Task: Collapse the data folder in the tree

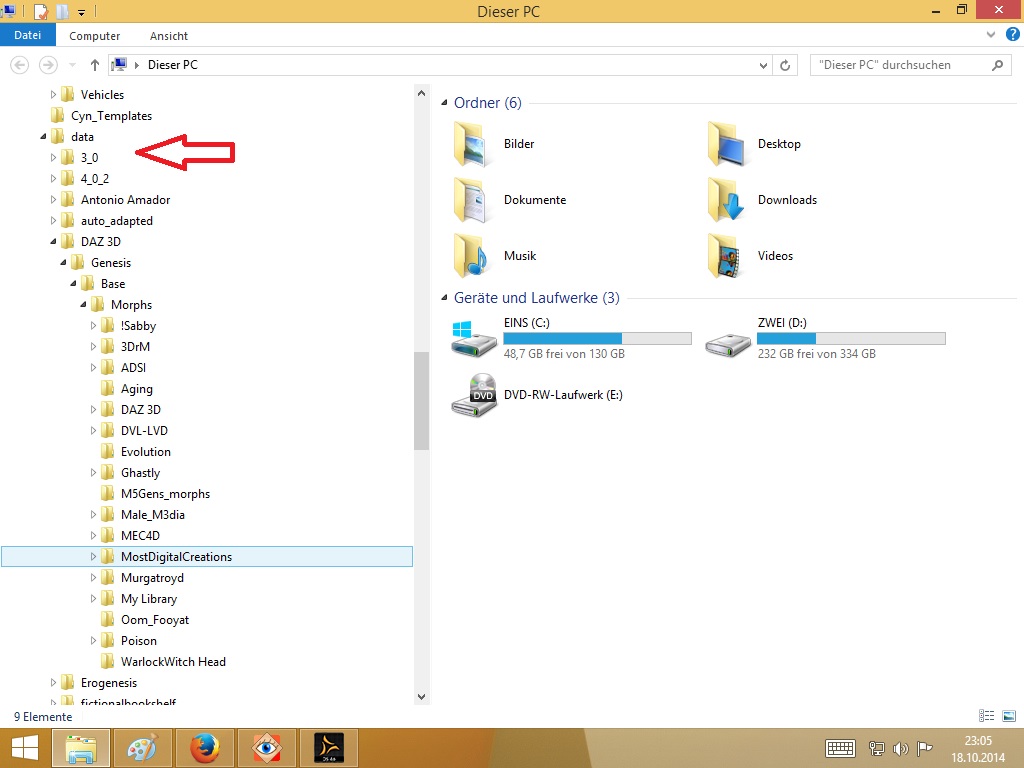Action: (x=44, y=136)
